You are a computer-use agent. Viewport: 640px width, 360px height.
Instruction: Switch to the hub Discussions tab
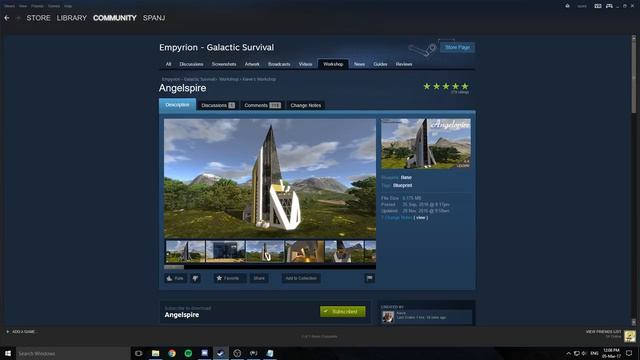(x=191, y=64)
